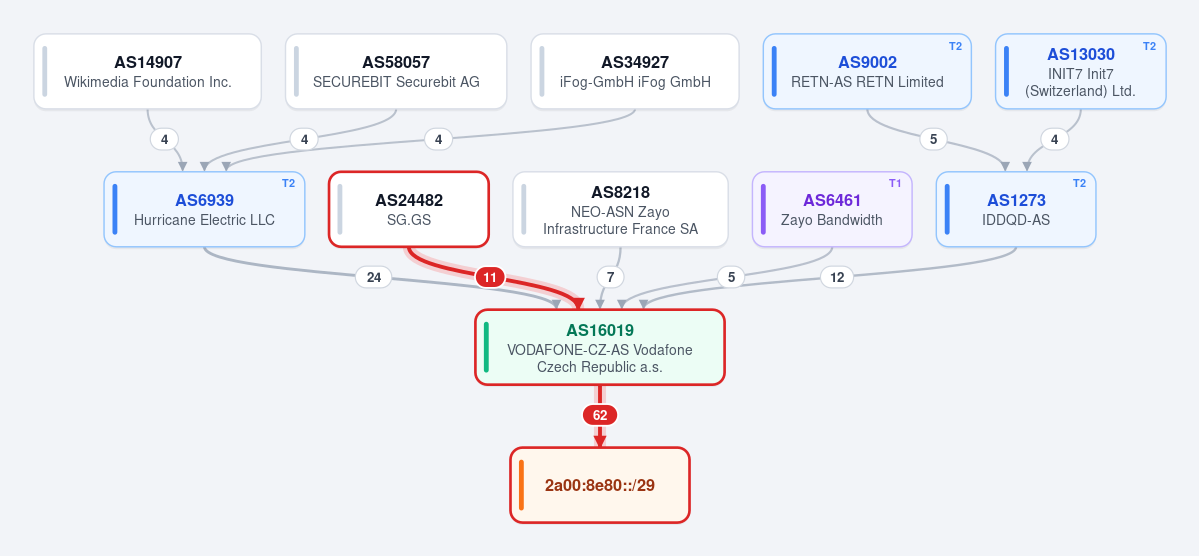Viewport: 1199px width, 556px height.
Task: Click the T1 badge on AS6461
Action: (x=895, y=184)
